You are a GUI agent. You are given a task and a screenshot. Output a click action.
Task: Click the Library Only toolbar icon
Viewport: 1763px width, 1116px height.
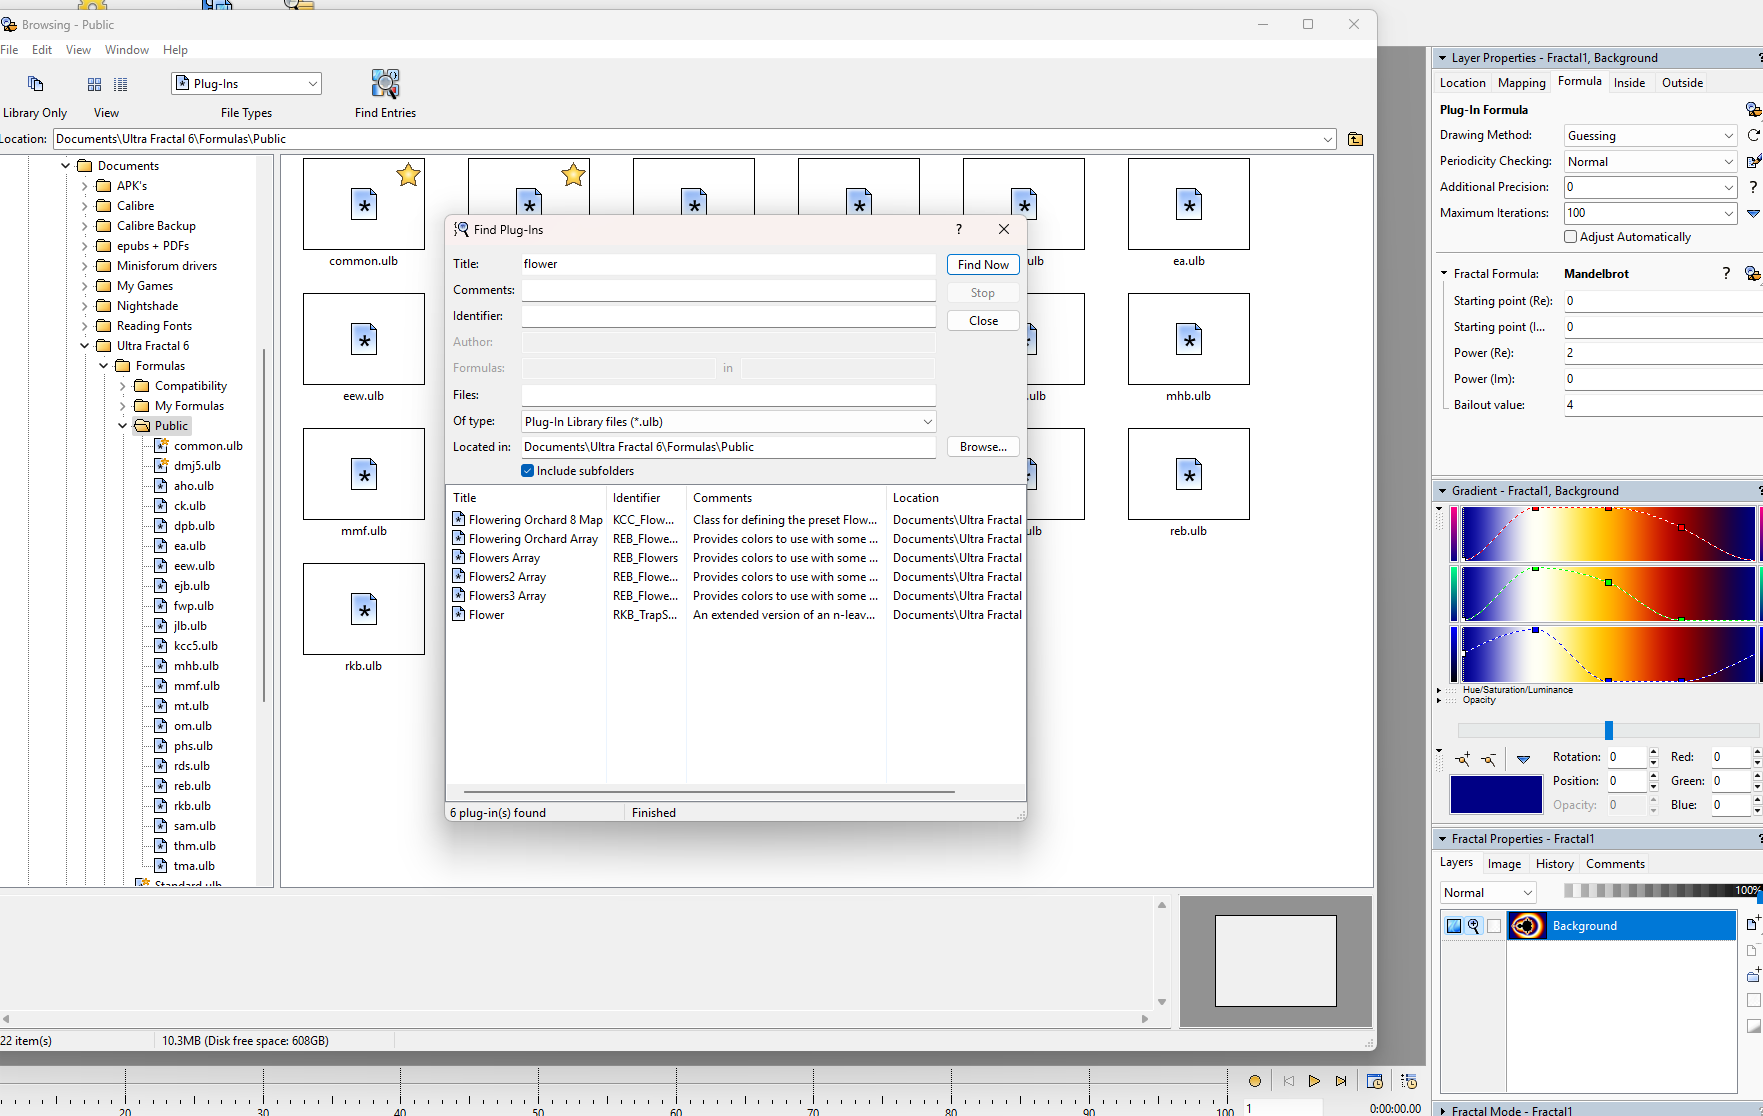[35, 84]
